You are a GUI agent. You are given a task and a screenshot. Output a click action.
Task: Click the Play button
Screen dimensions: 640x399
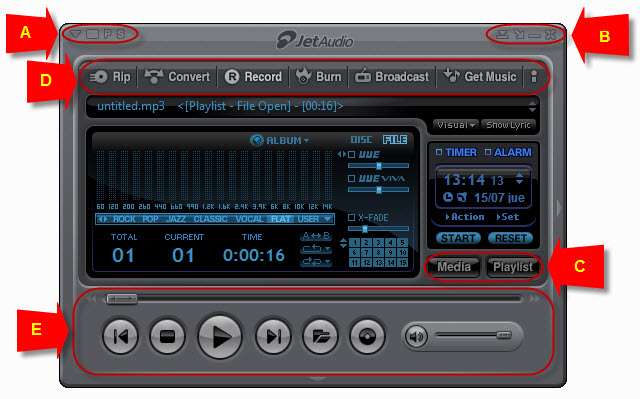(220, 337)
